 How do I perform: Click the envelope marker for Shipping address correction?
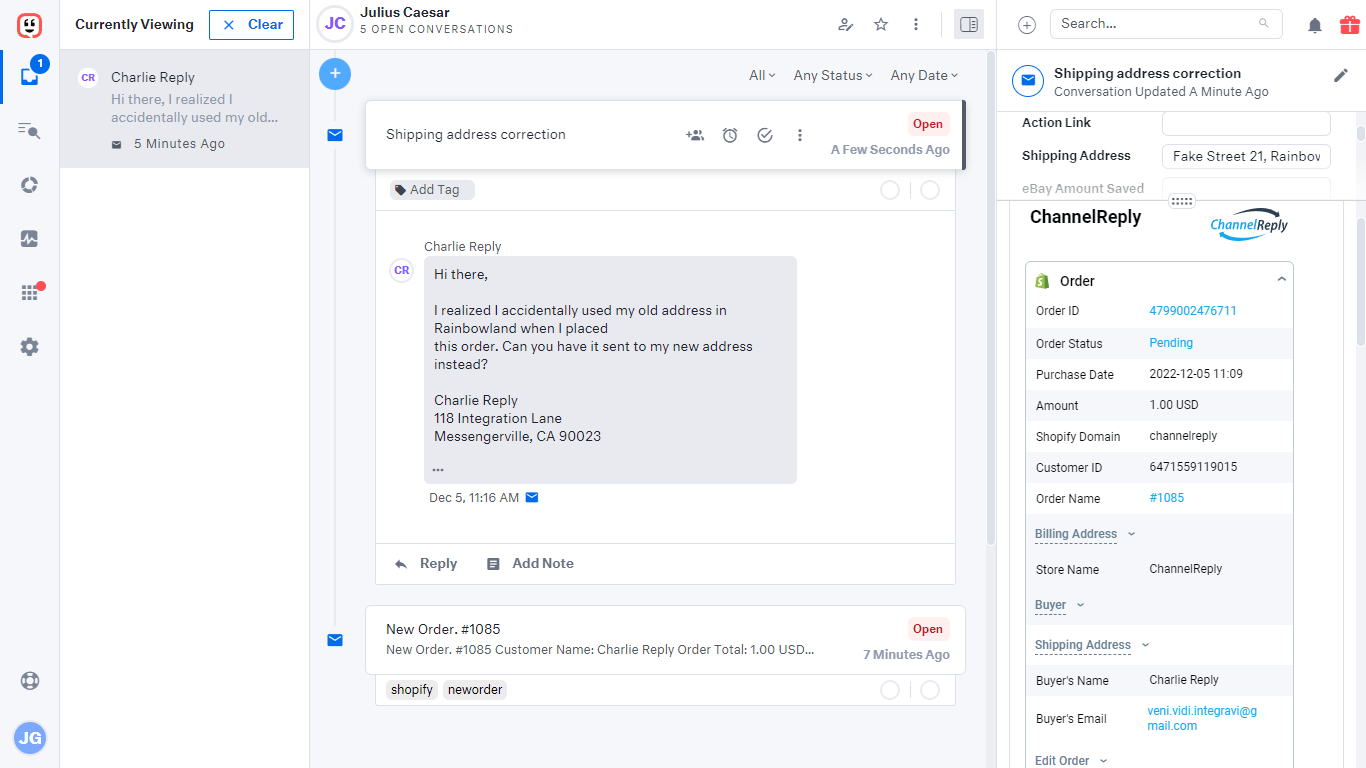(335, 135)
